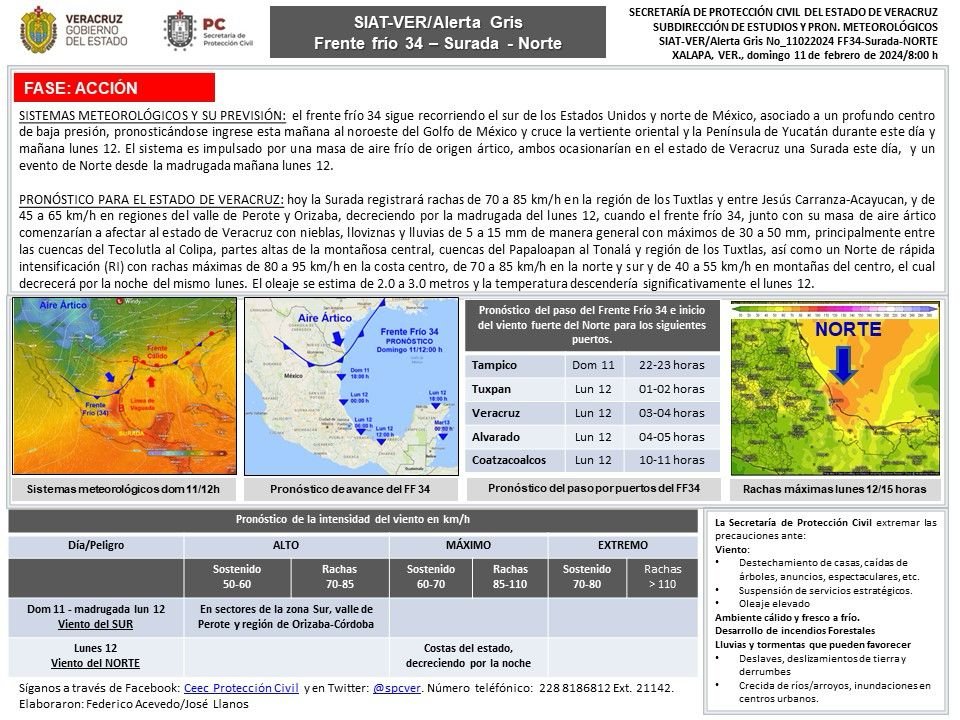Viewport: 960px width, 720px height.
Task: Click the underlined Viento del SUR label
Action: point(96,624)
